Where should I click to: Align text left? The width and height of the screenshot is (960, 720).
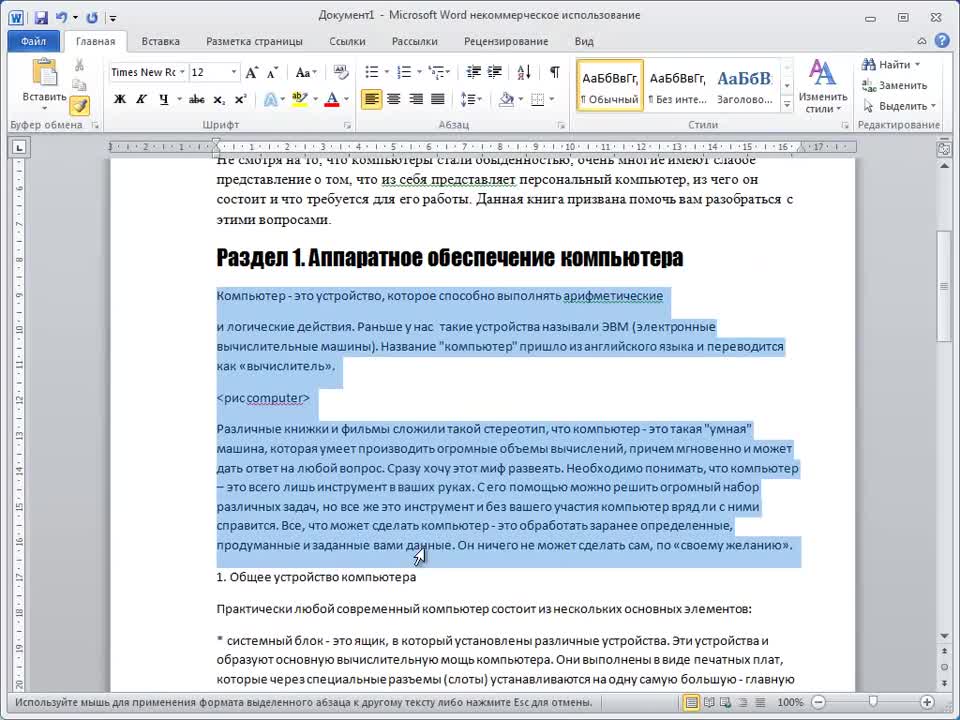tap(371, 99)
